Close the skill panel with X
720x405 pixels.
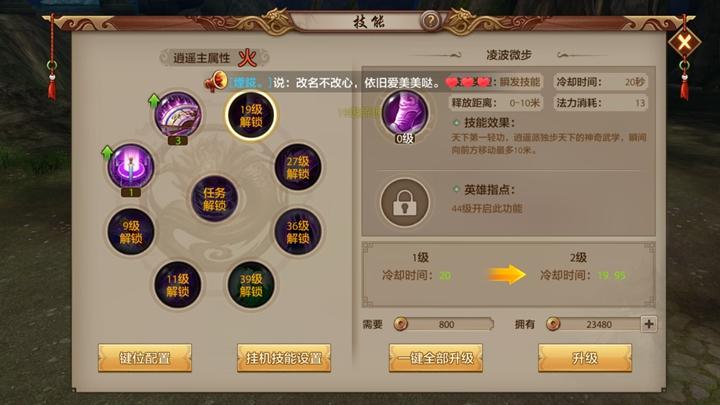point(684,43)
